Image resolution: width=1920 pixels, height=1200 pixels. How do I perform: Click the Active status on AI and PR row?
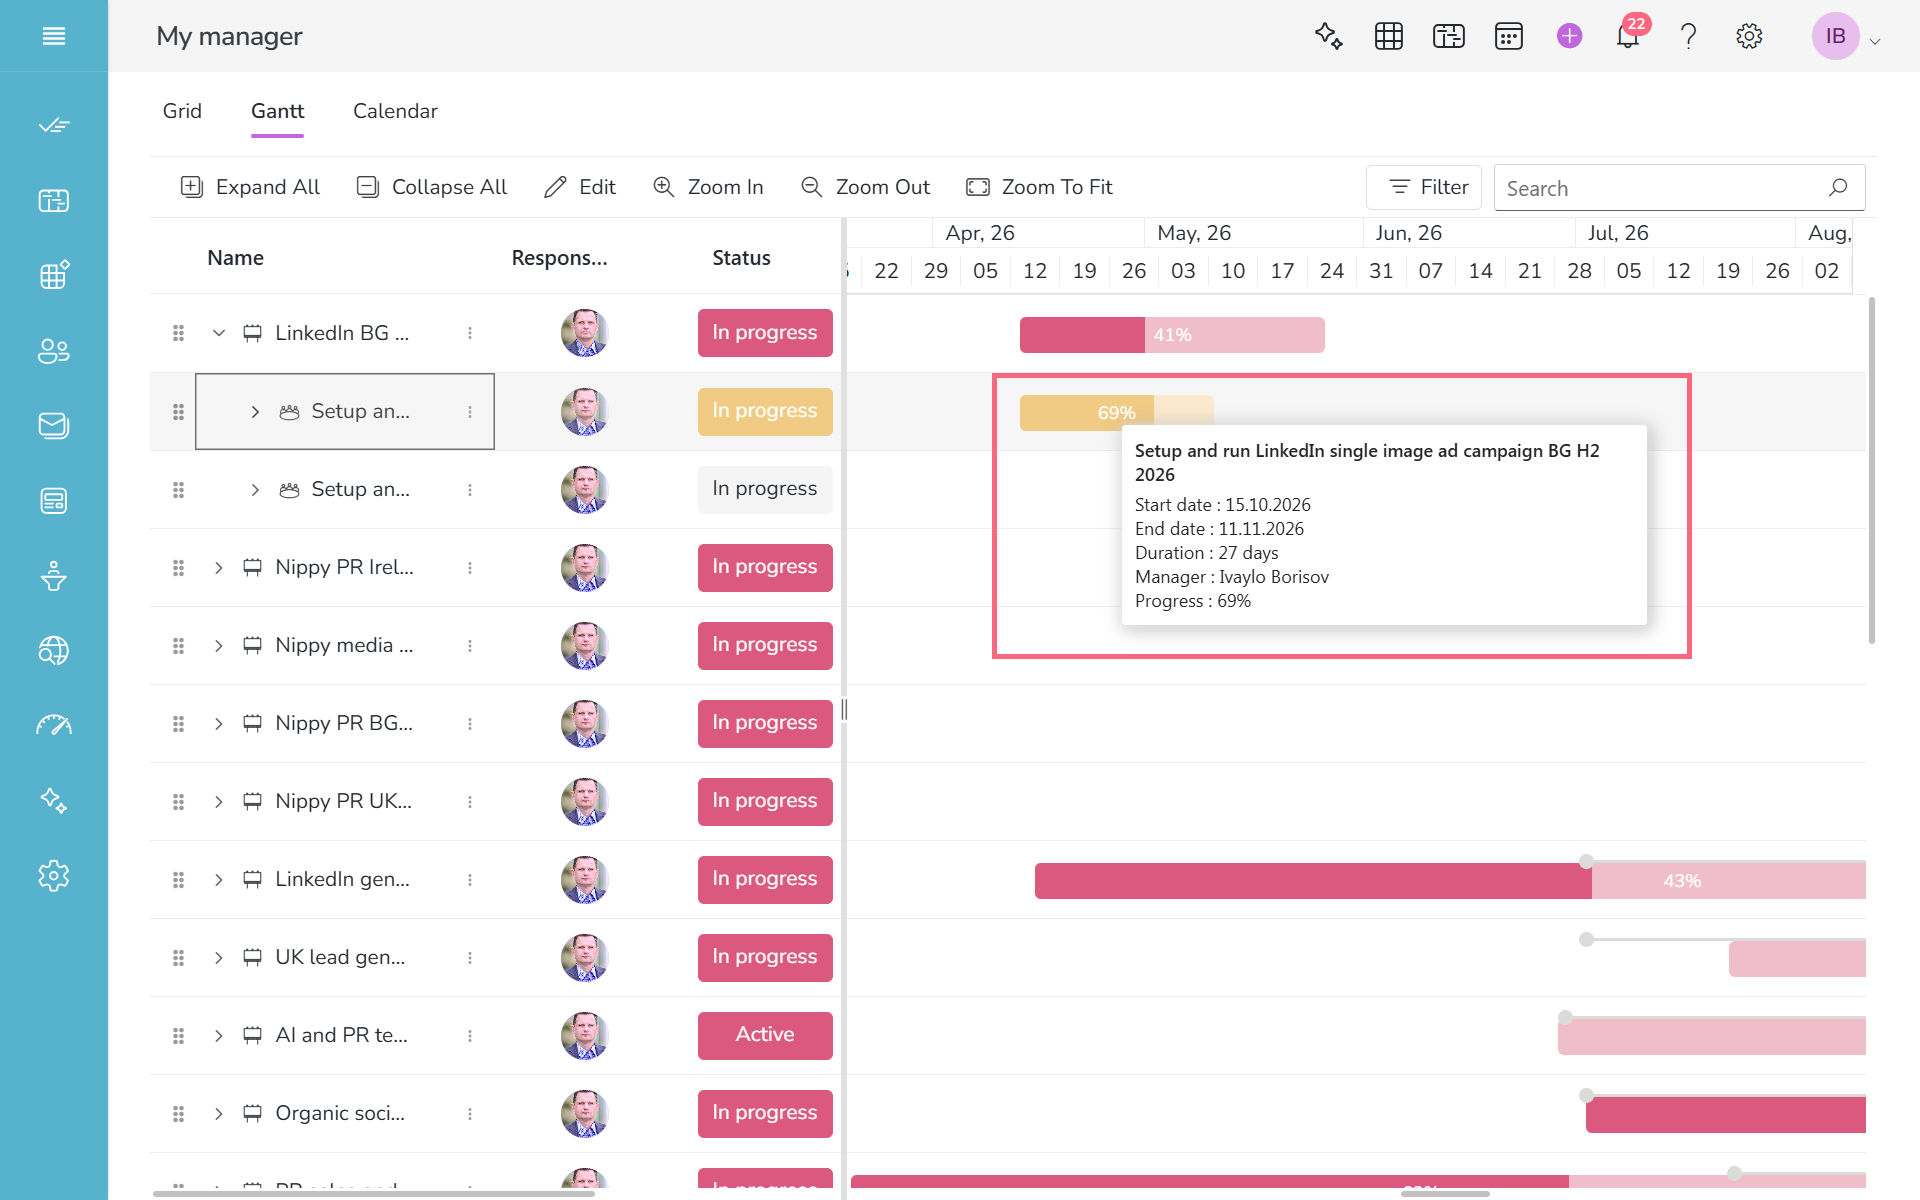[765, 1035]
